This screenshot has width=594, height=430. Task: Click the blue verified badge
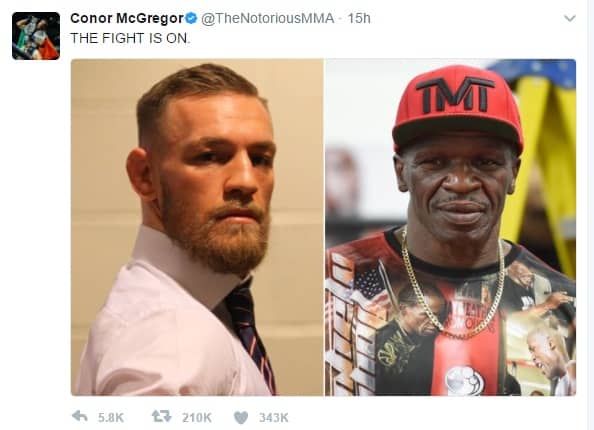191,18
